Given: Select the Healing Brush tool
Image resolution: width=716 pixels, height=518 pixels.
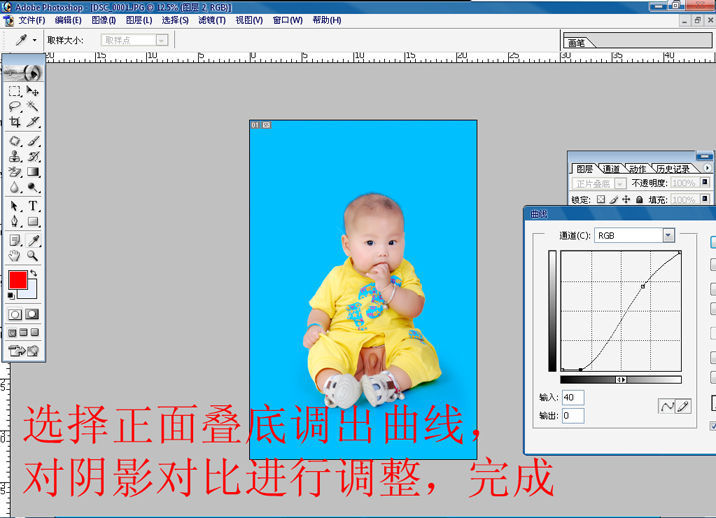Looking at the screenshot, I should [x=15, y=141].
